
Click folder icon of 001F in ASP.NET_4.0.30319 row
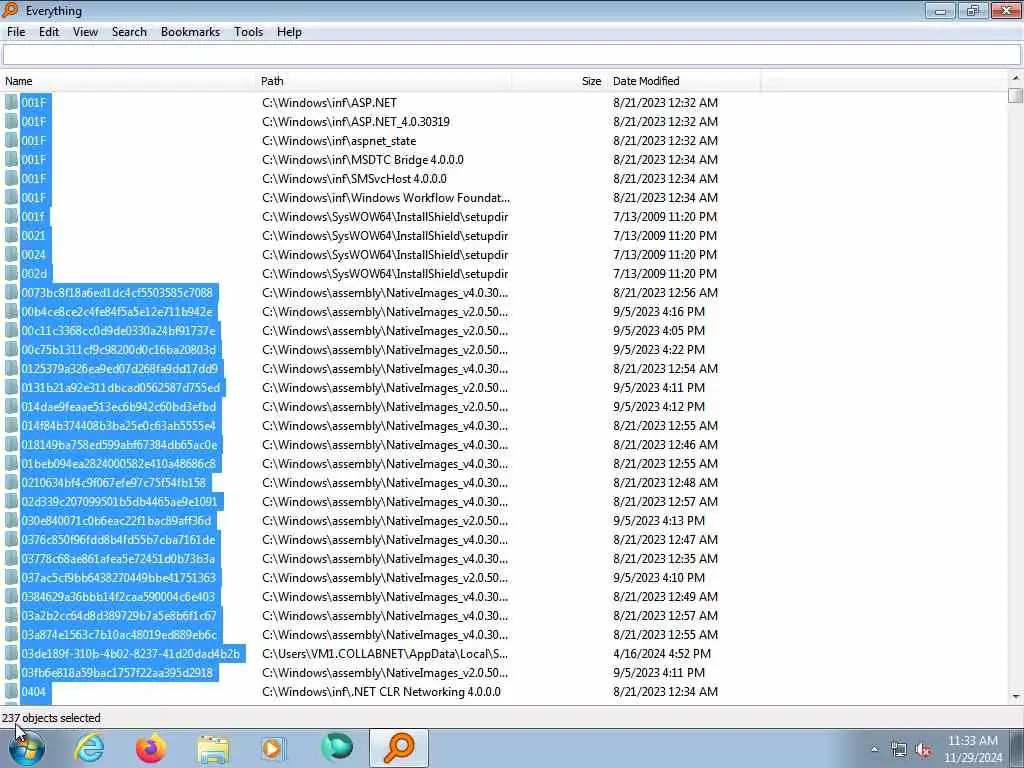[11, 121]
